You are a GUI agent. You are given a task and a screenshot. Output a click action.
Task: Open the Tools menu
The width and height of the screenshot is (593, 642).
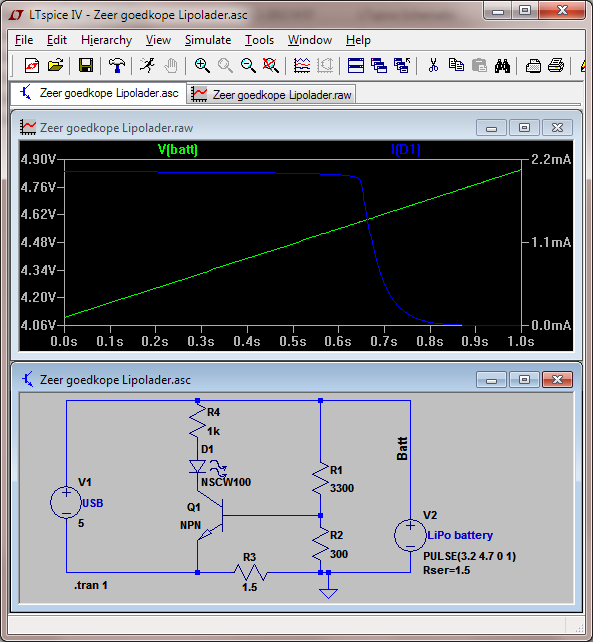[x=259, y=40]
